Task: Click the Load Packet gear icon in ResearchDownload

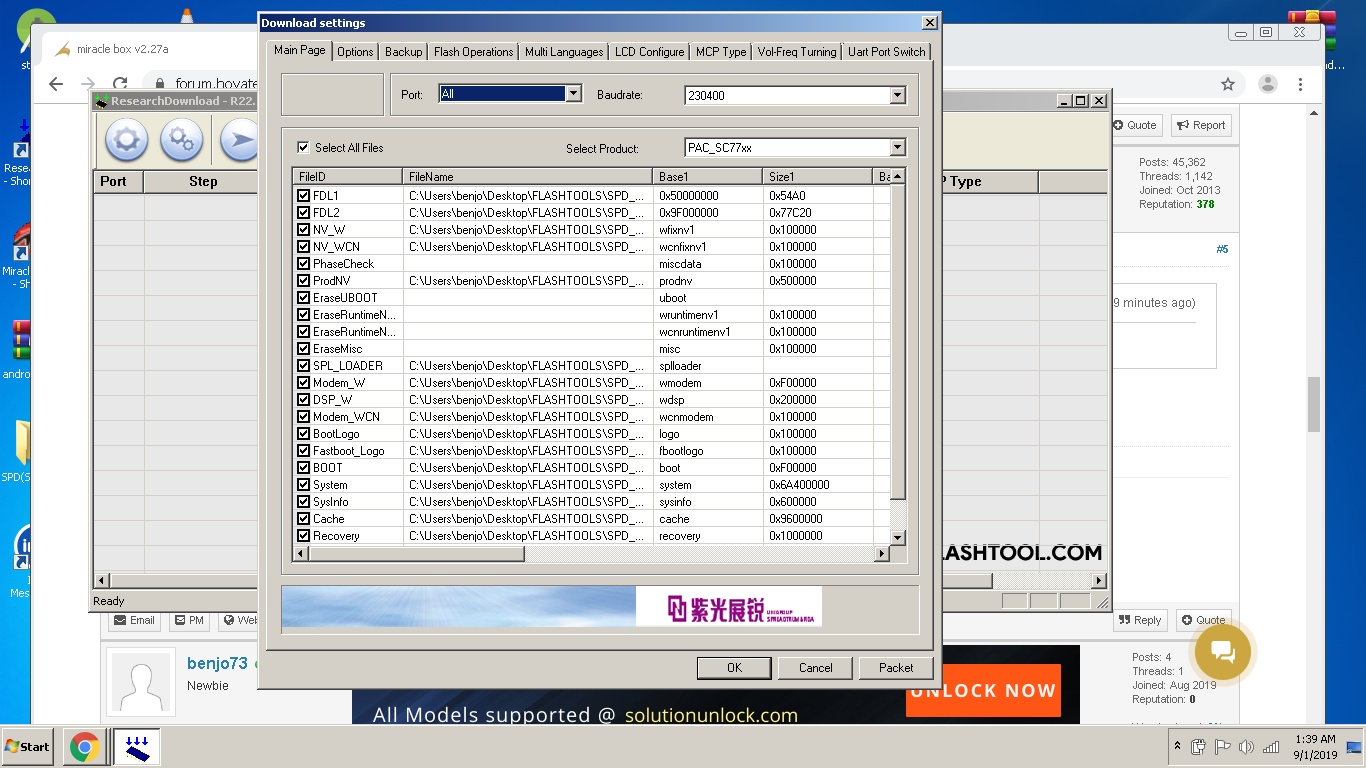Action: [x=126, y=140]
